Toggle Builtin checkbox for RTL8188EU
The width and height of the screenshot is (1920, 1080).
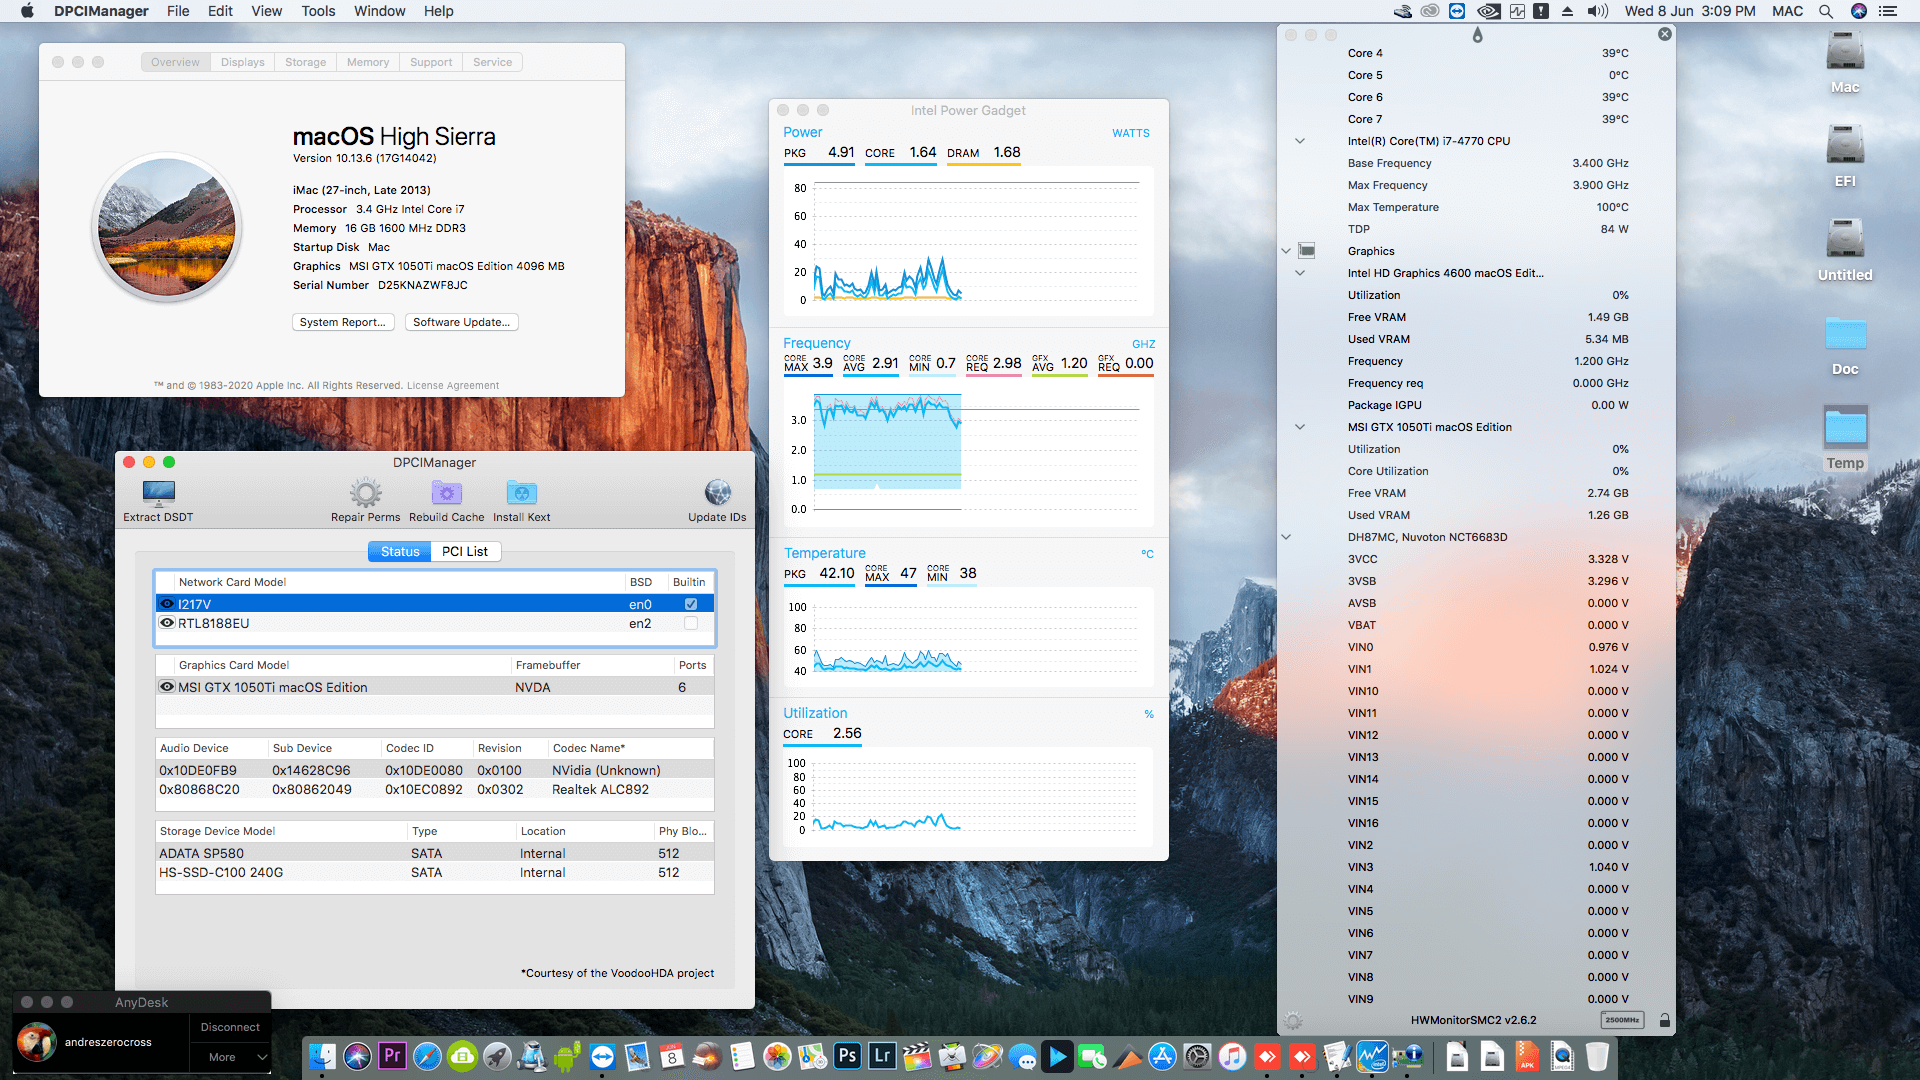pos(690,623)
